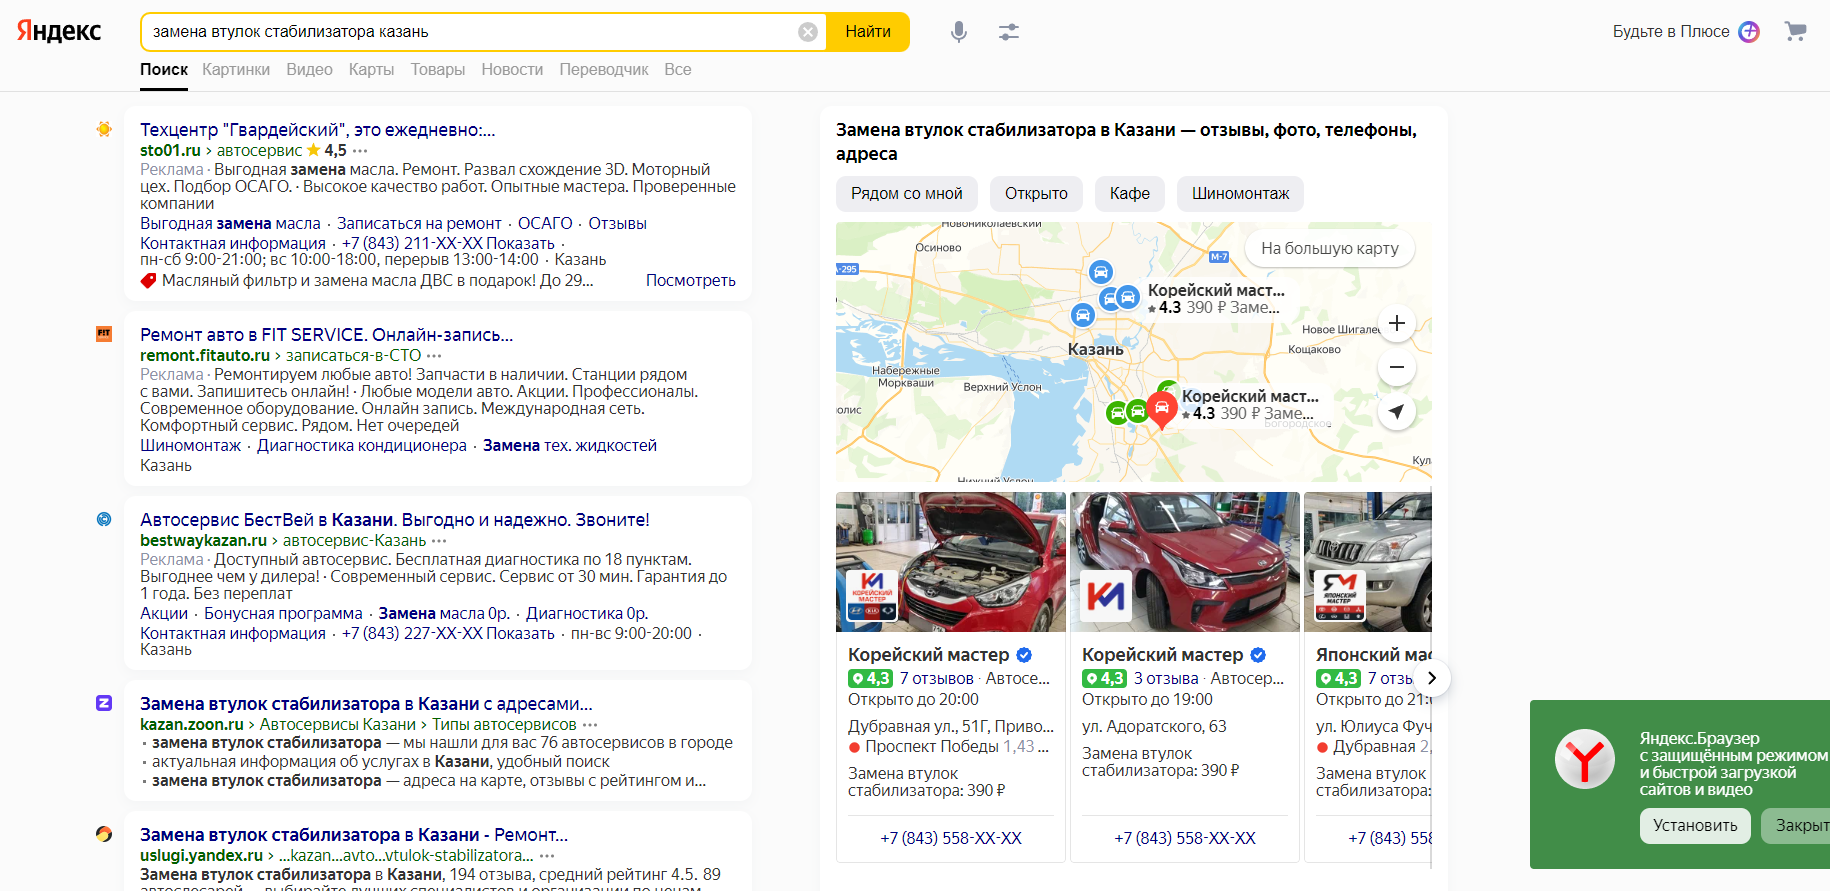The width and height of the screenshot is (1830, 891).
Task: Click the Zoon purple favicon
Action: coord(104,703)
